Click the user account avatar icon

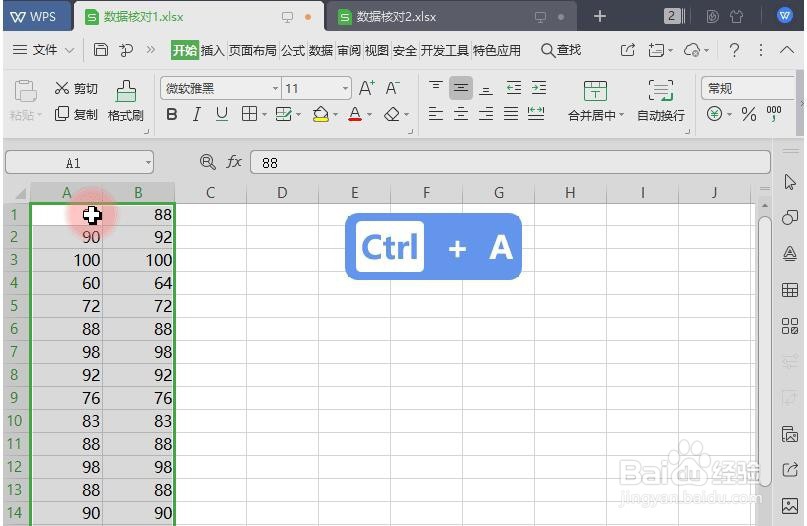tap(785, 16)
